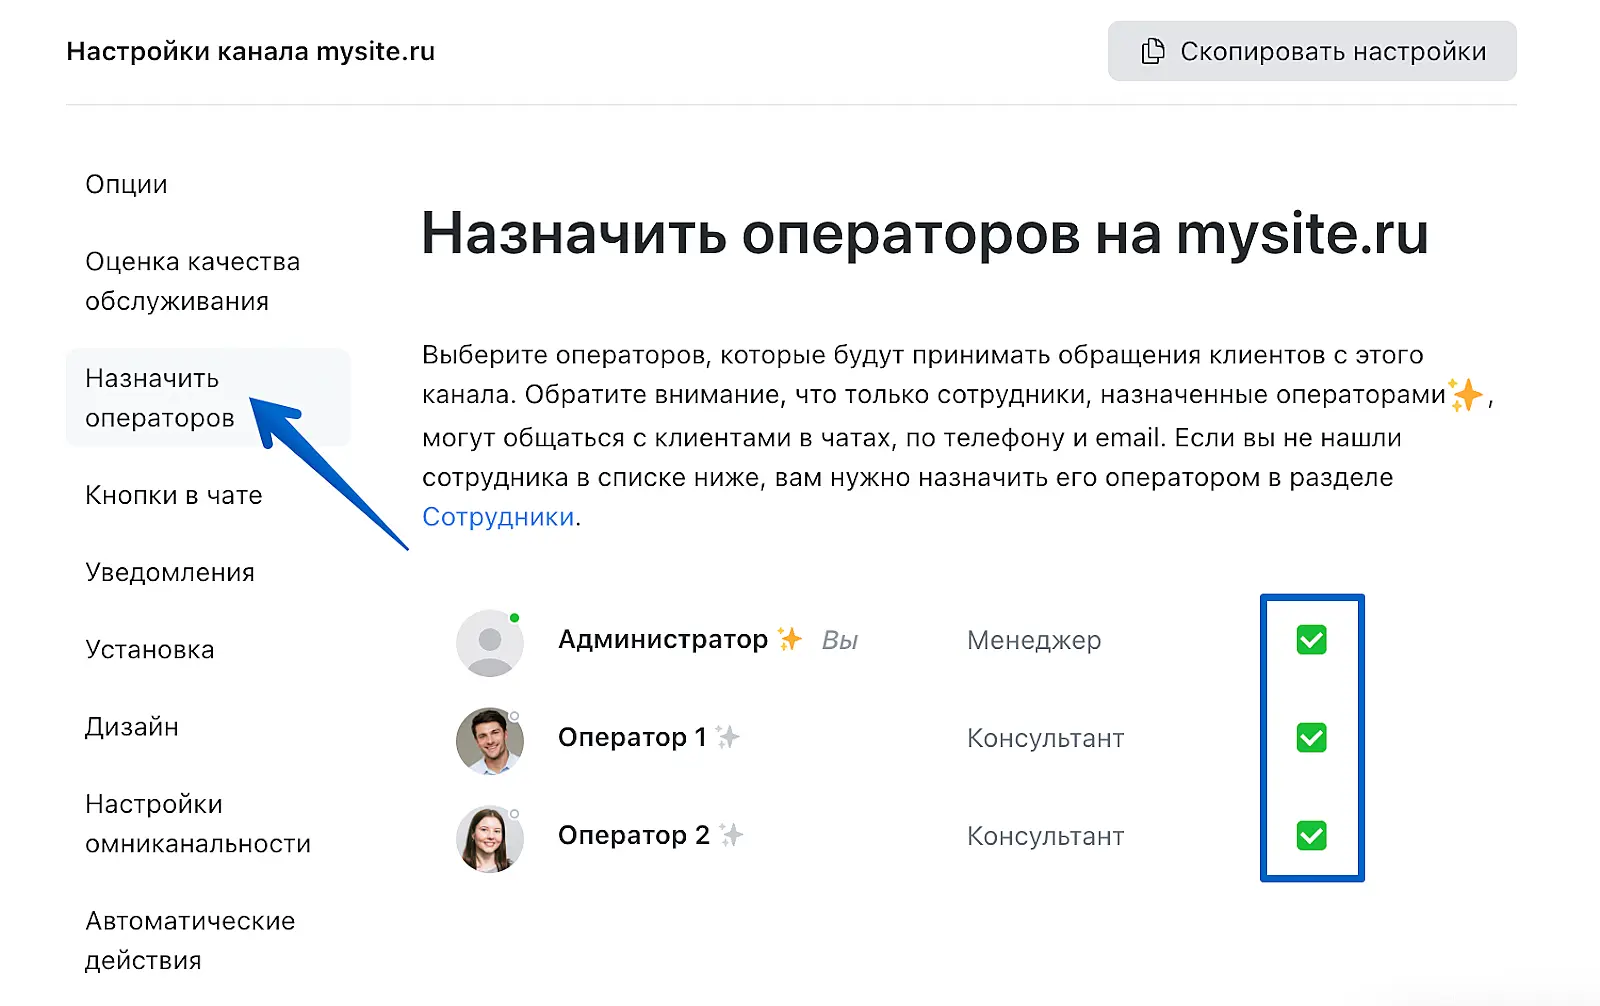Image resolution: width=1600 pixels, height=1006 pixels.
Task: Click the Оператор 1 profile photo
Action: [490, 741]
